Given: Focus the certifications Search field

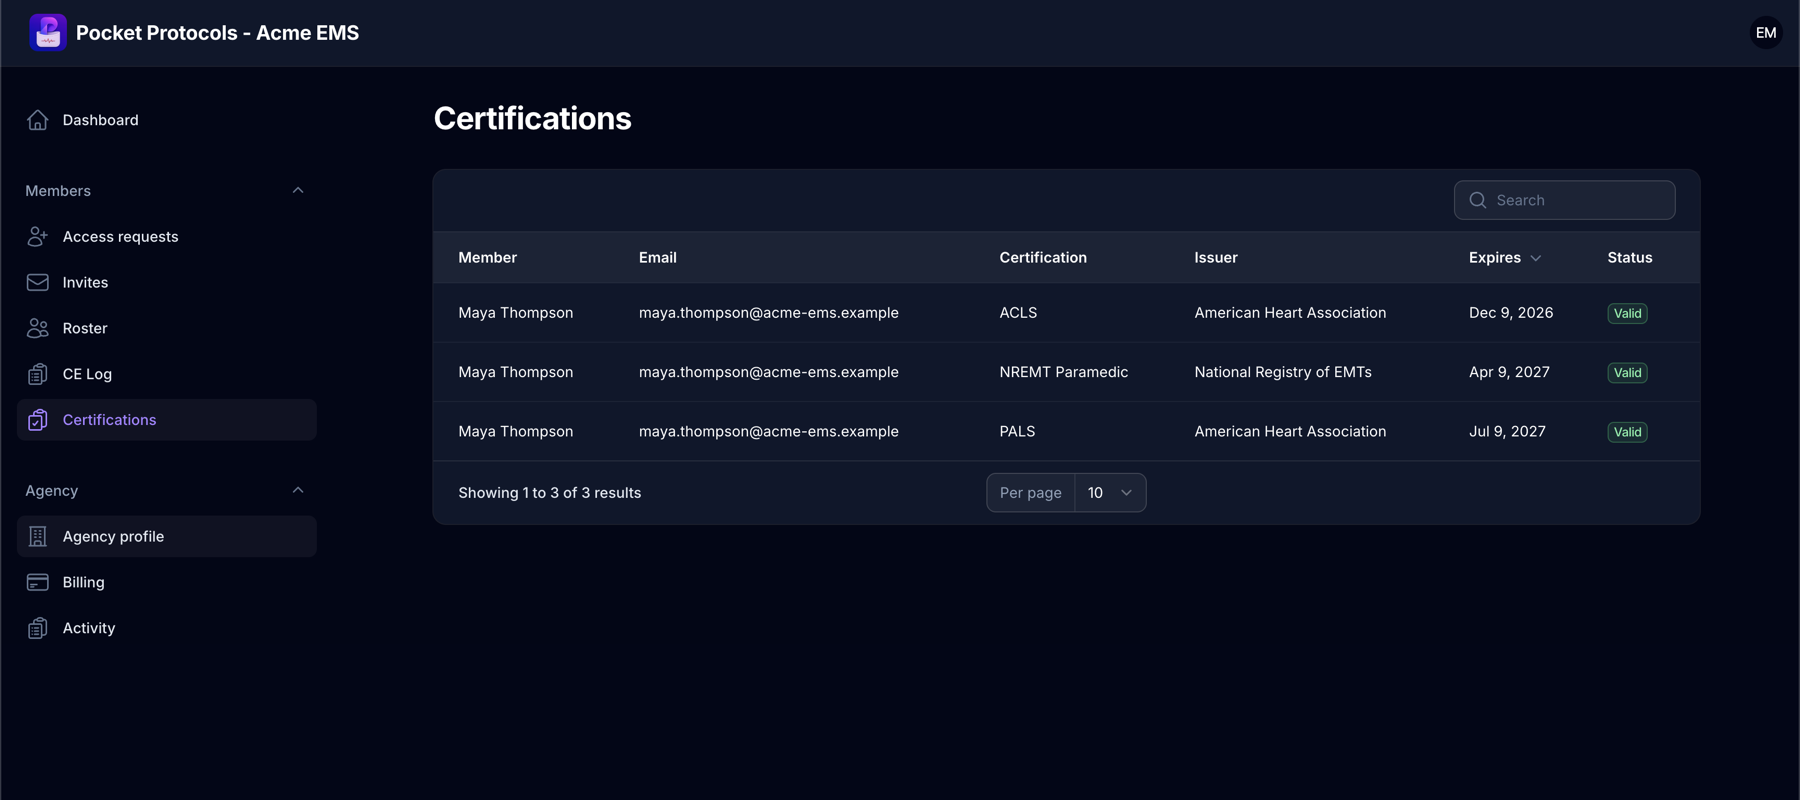Looking at the screenshot, I should click(1564, 200).
